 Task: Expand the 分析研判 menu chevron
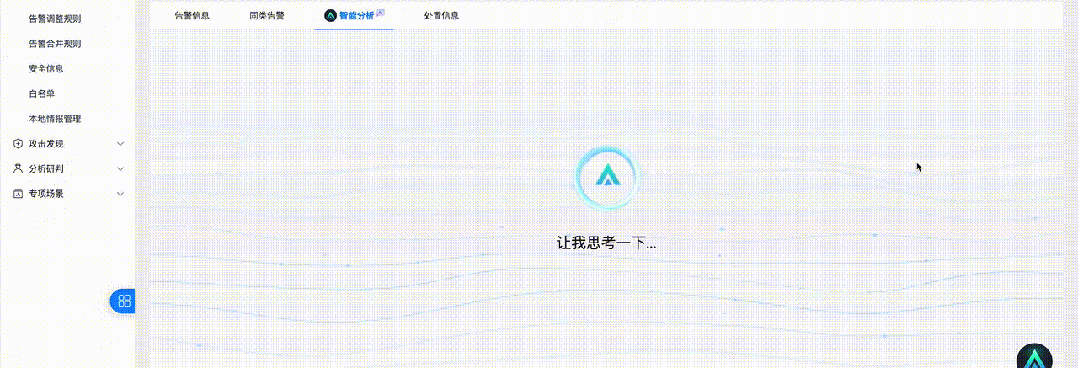click(x=120, y=169)
